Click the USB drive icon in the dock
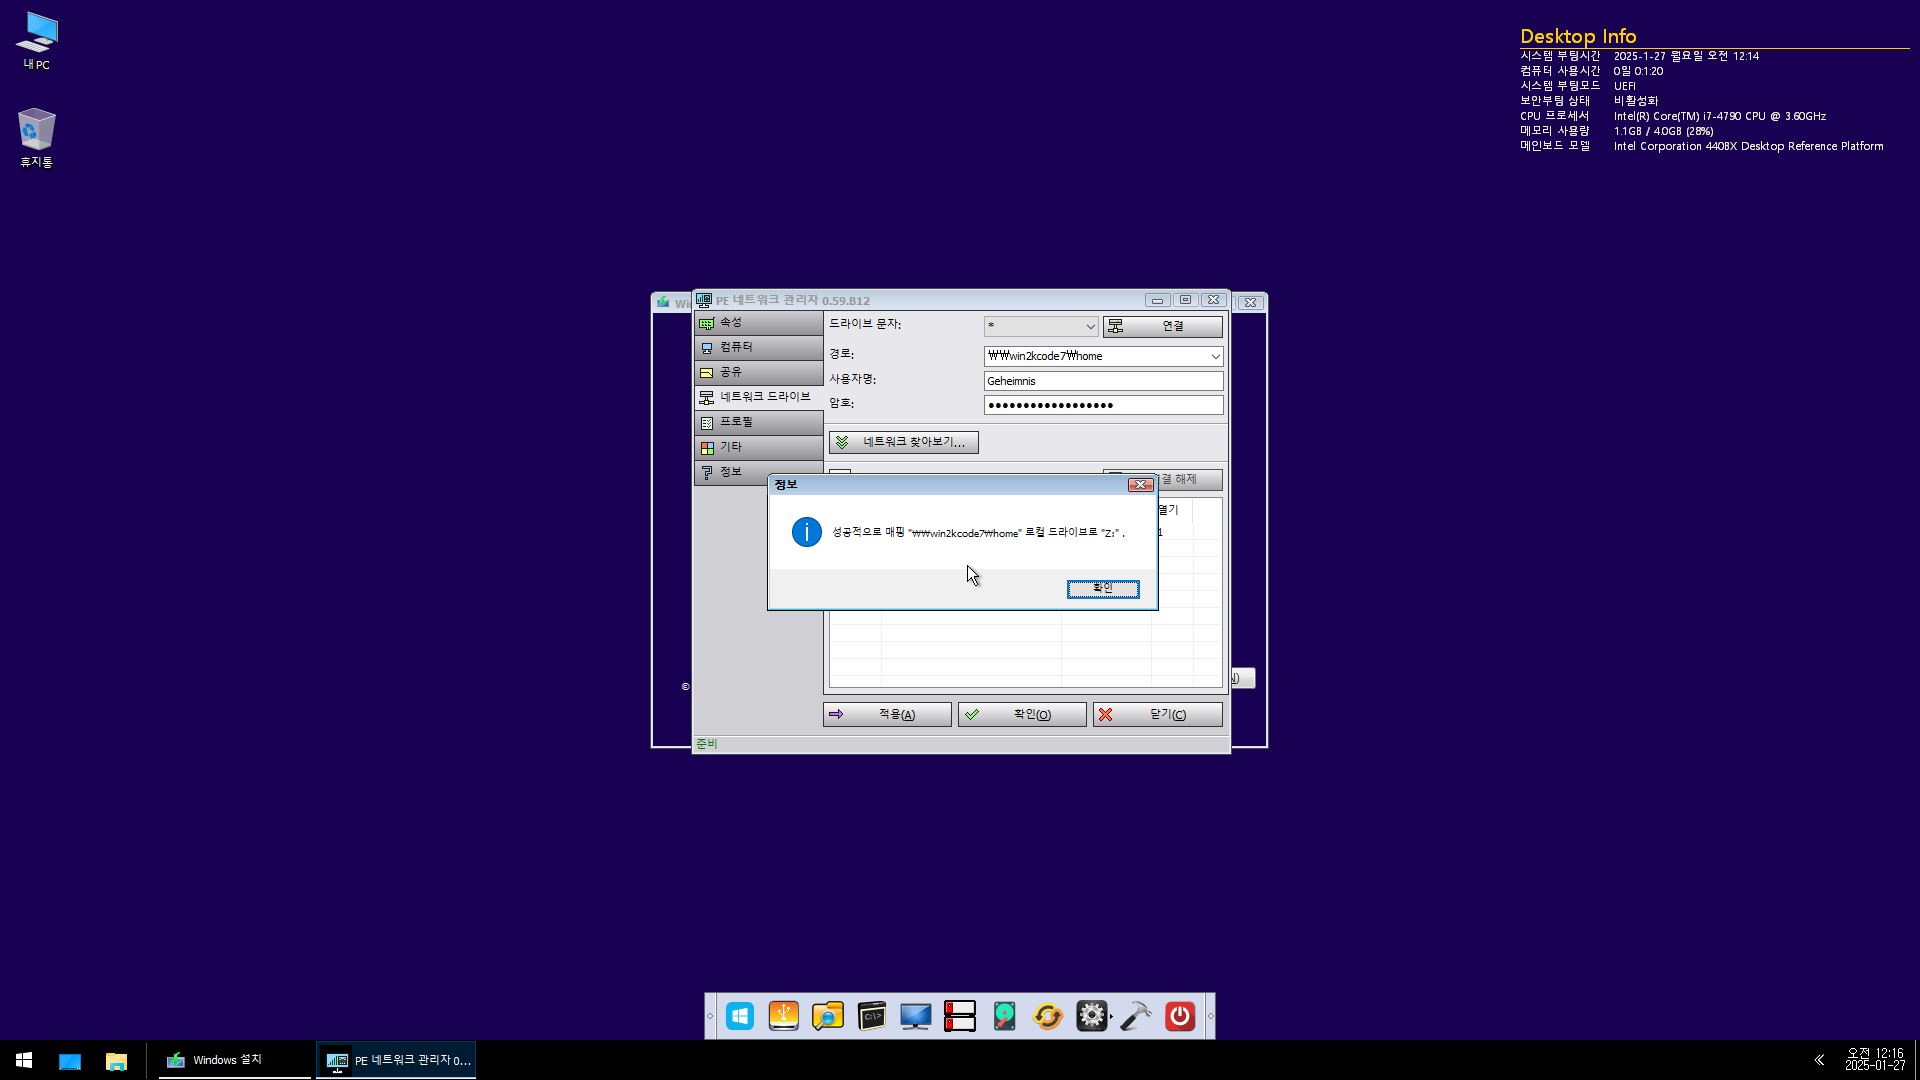Viewport: 1920px width, 1080px height. coord(784,1017)
